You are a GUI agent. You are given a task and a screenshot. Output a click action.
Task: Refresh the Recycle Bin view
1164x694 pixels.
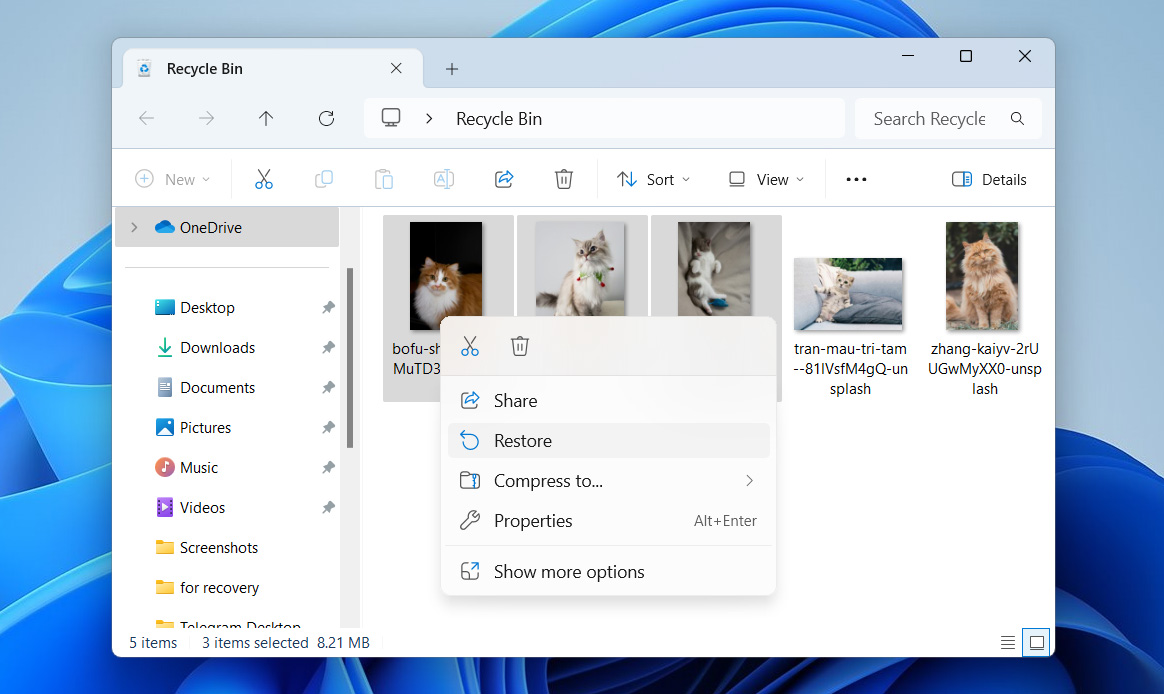(326, 118)
